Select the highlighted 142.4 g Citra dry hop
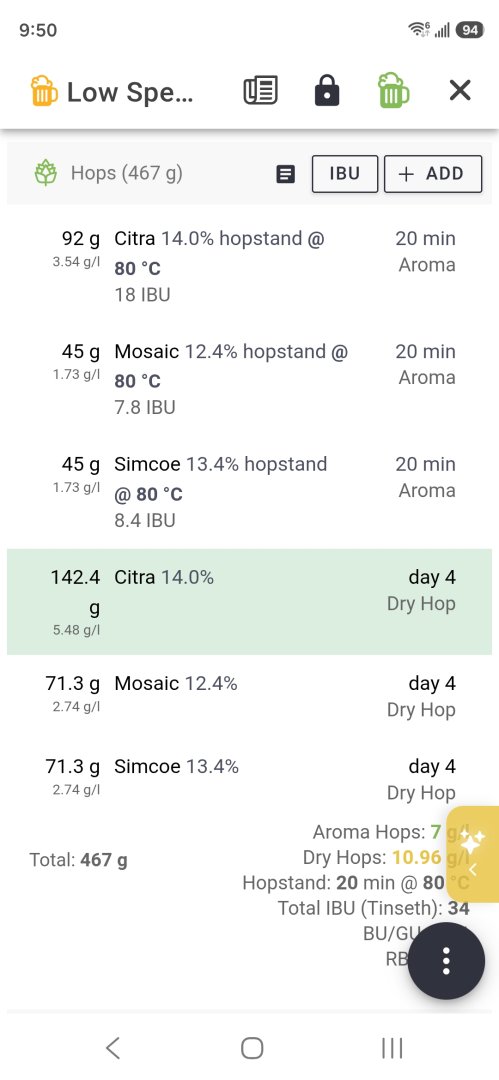The height and width of the screenshot is (1080, 499). tap(250, 602)
